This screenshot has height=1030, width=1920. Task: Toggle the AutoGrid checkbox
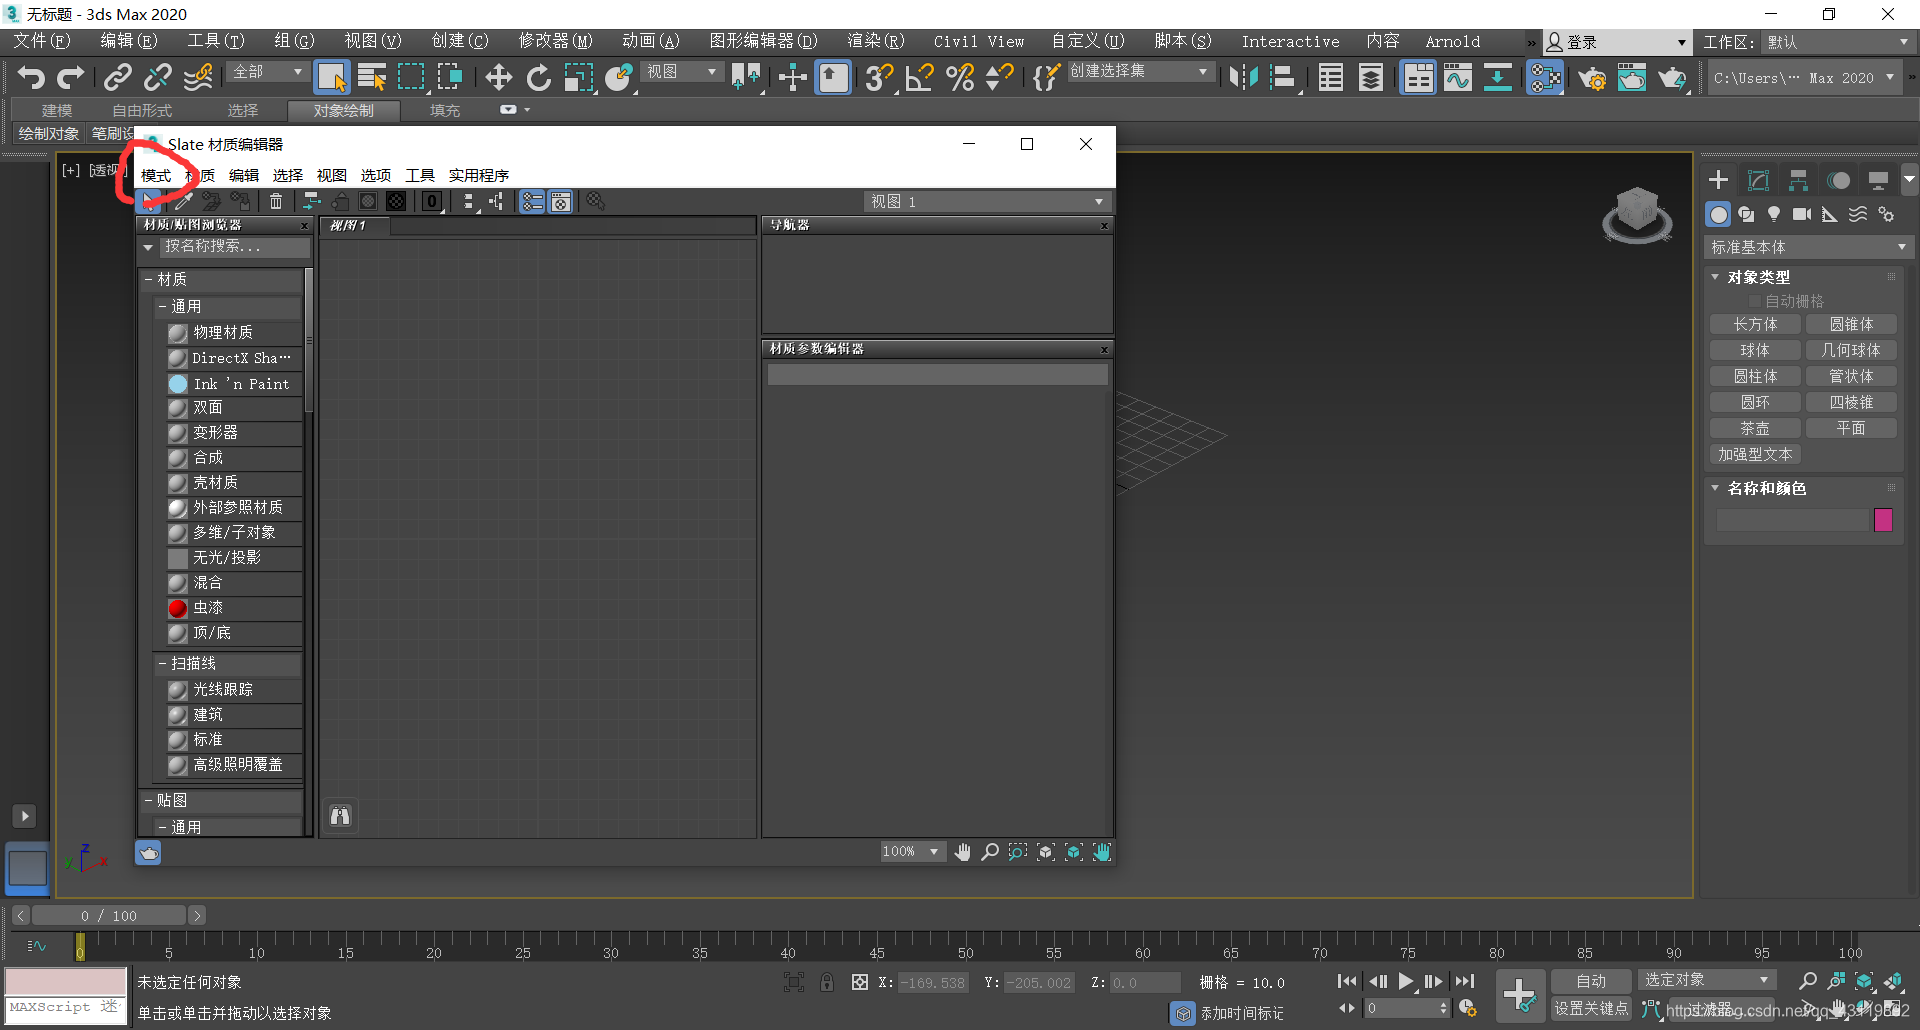(x=1754, y=301)
